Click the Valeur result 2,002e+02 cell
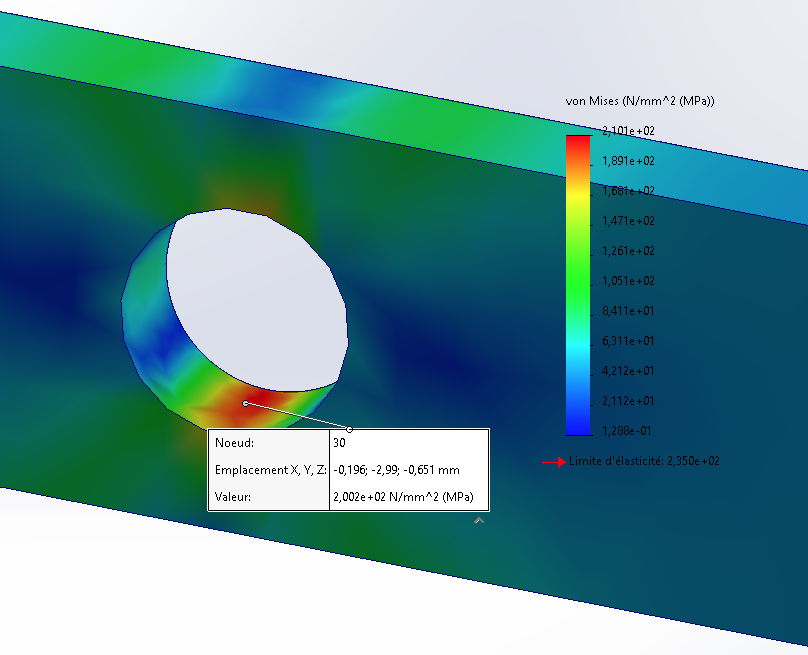808x655 pixels. click(x=409, y=497)
